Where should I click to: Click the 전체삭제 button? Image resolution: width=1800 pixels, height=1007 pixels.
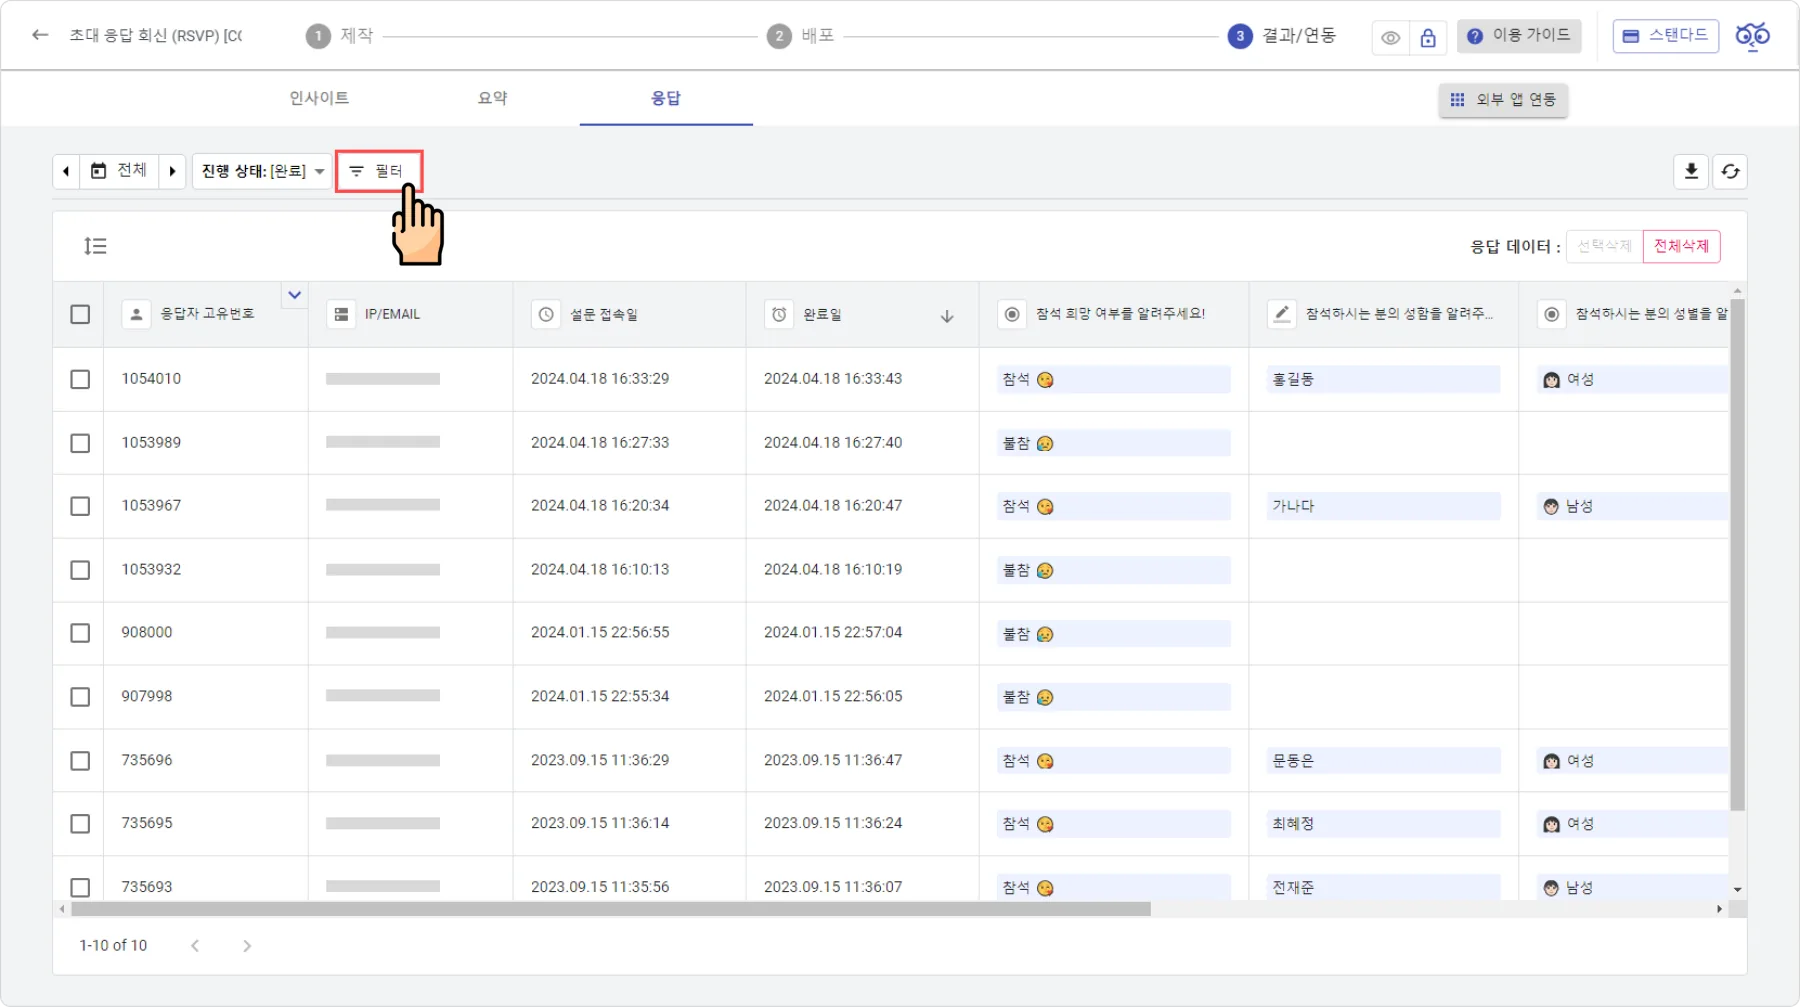pyautogui.click(x=1681, y=246)
